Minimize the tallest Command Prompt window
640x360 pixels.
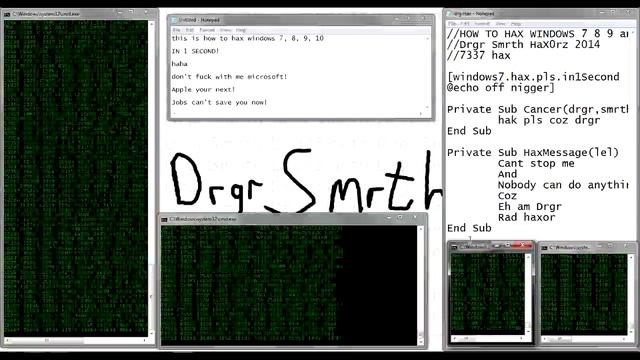tap(120, 13)
